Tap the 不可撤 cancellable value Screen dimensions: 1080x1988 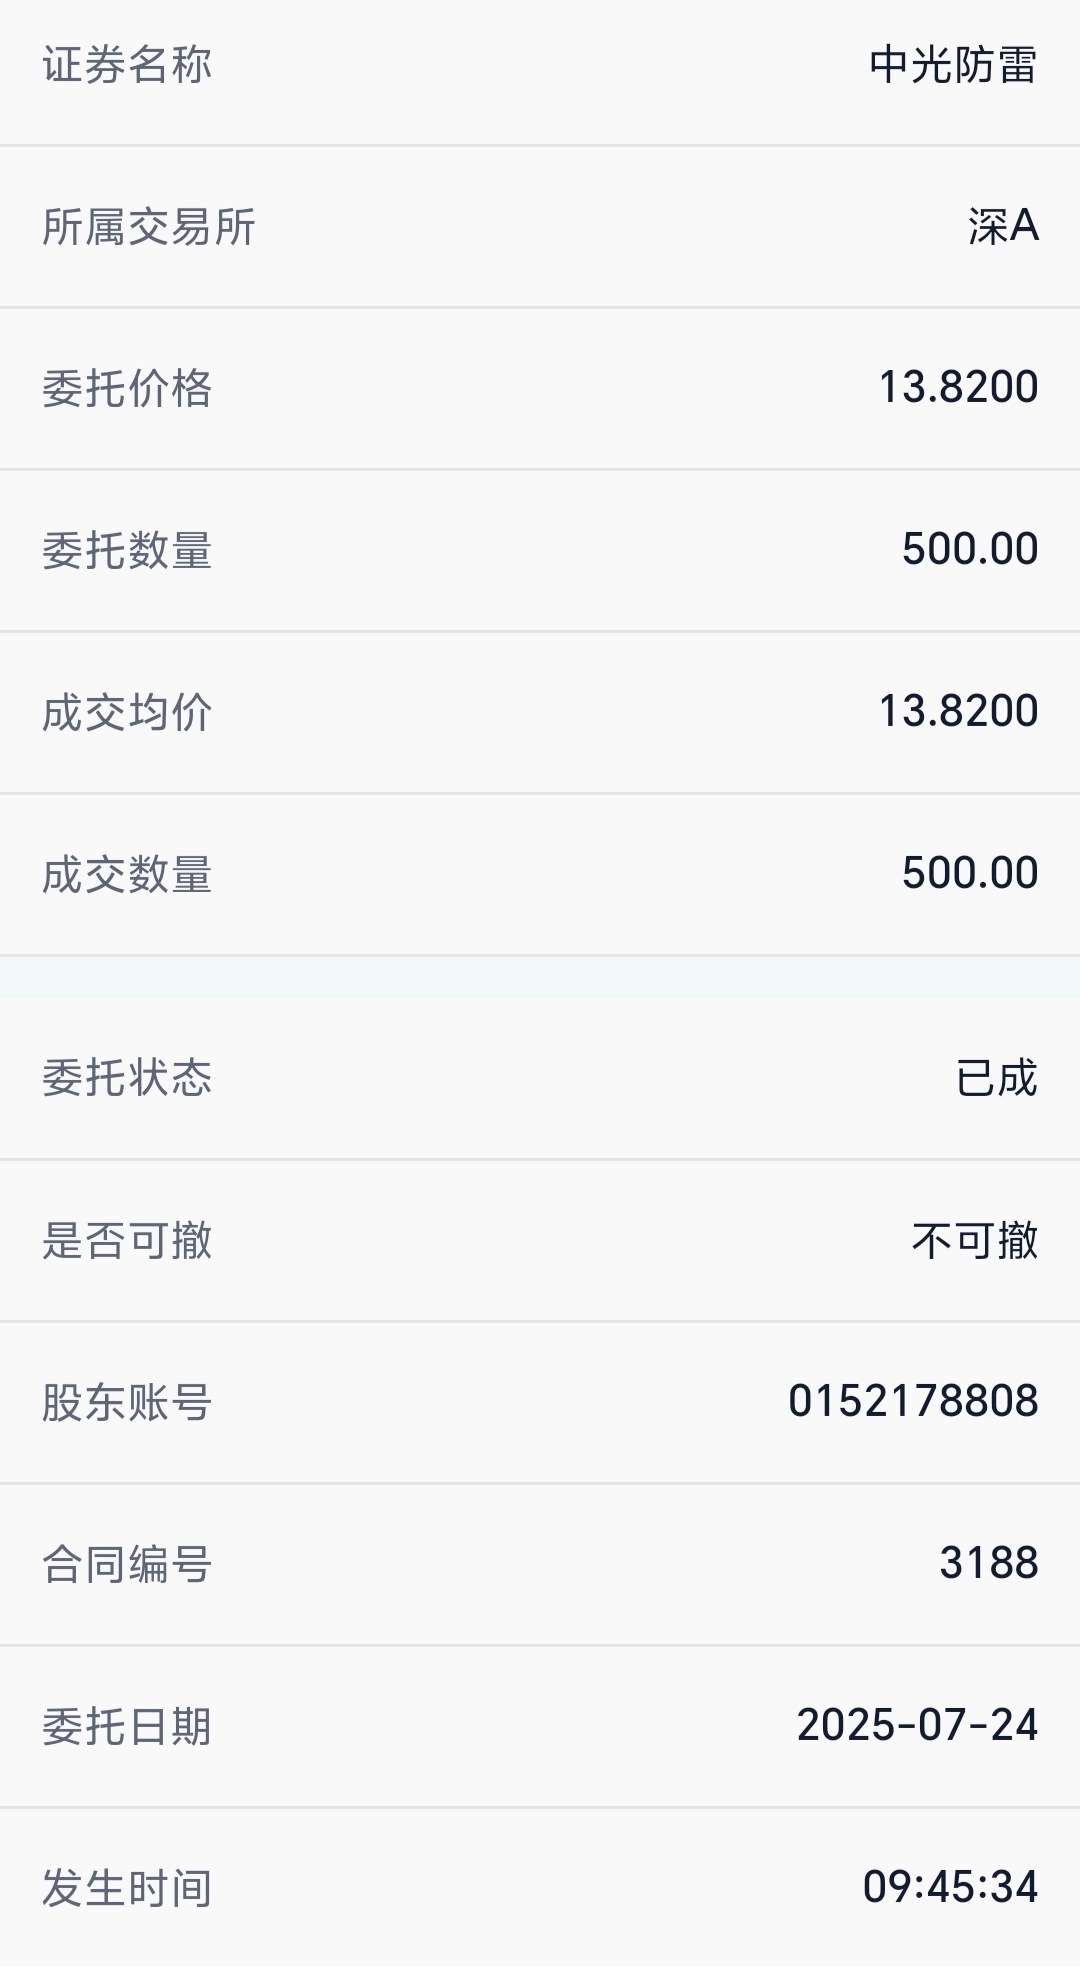click(975, 1241)
